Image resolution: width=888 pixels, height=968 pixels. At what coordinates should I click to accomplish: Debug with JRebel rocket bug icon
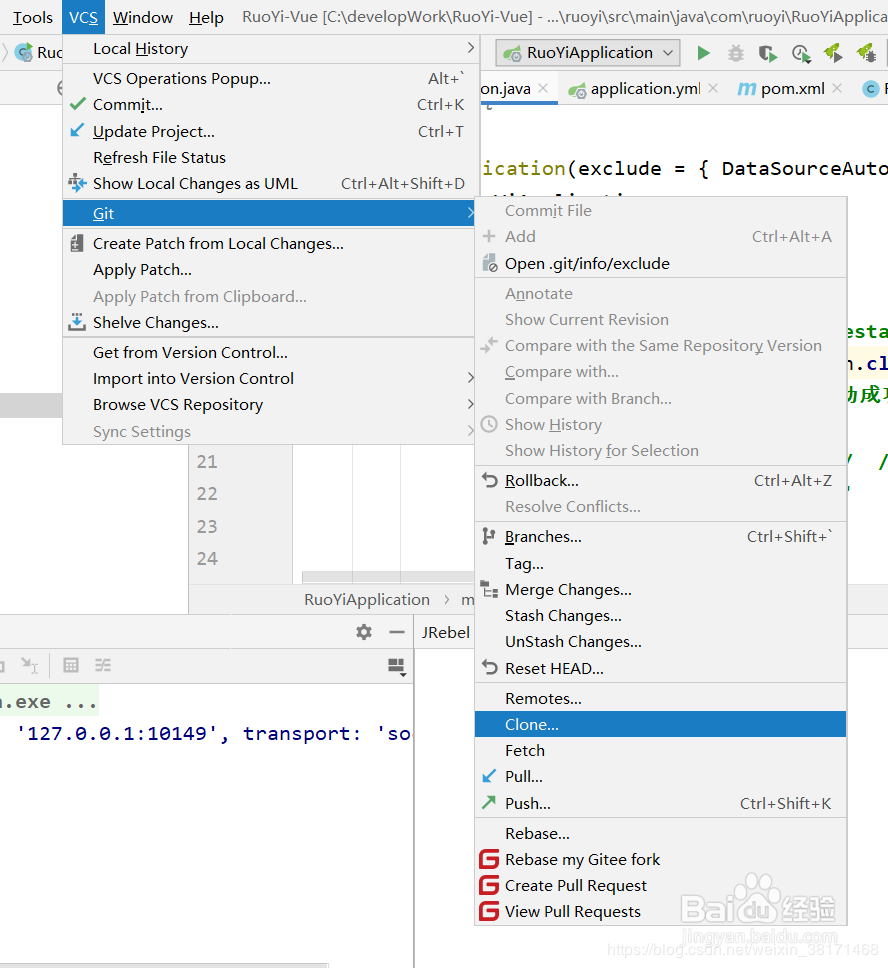pos(866,53)
